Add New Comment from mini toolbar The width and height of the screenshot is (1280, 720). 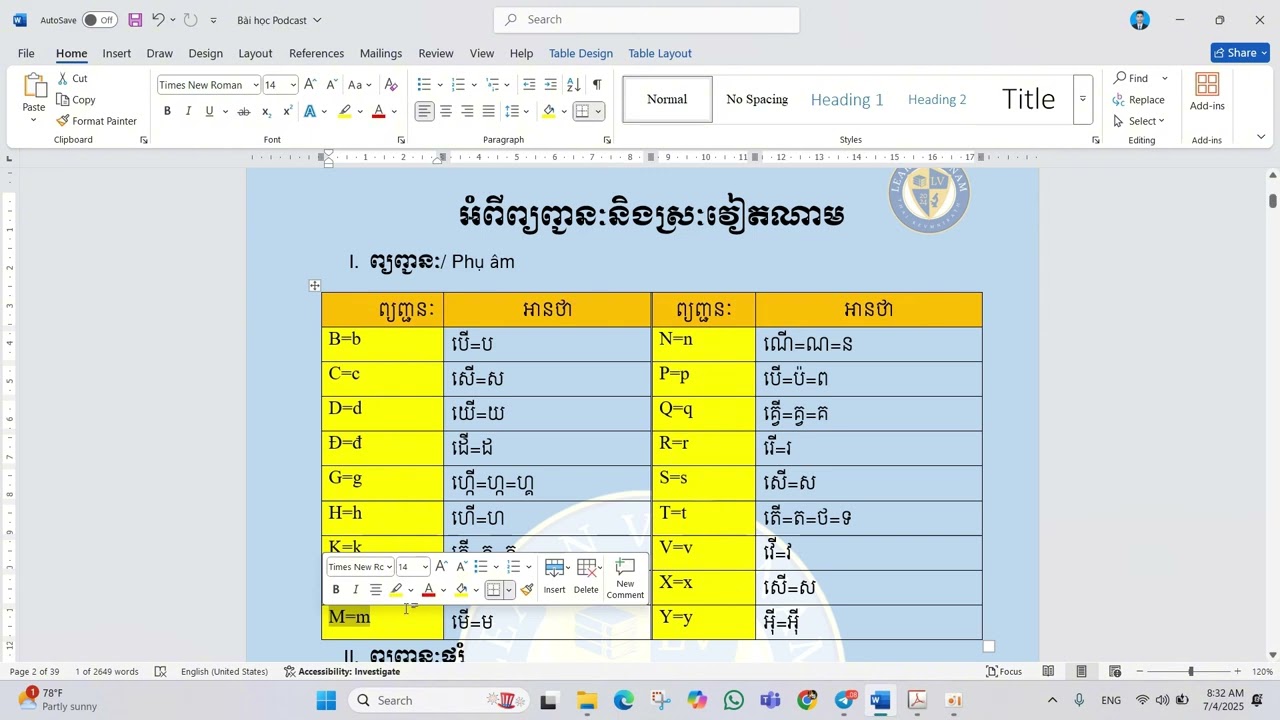click(x=625, y=578)
